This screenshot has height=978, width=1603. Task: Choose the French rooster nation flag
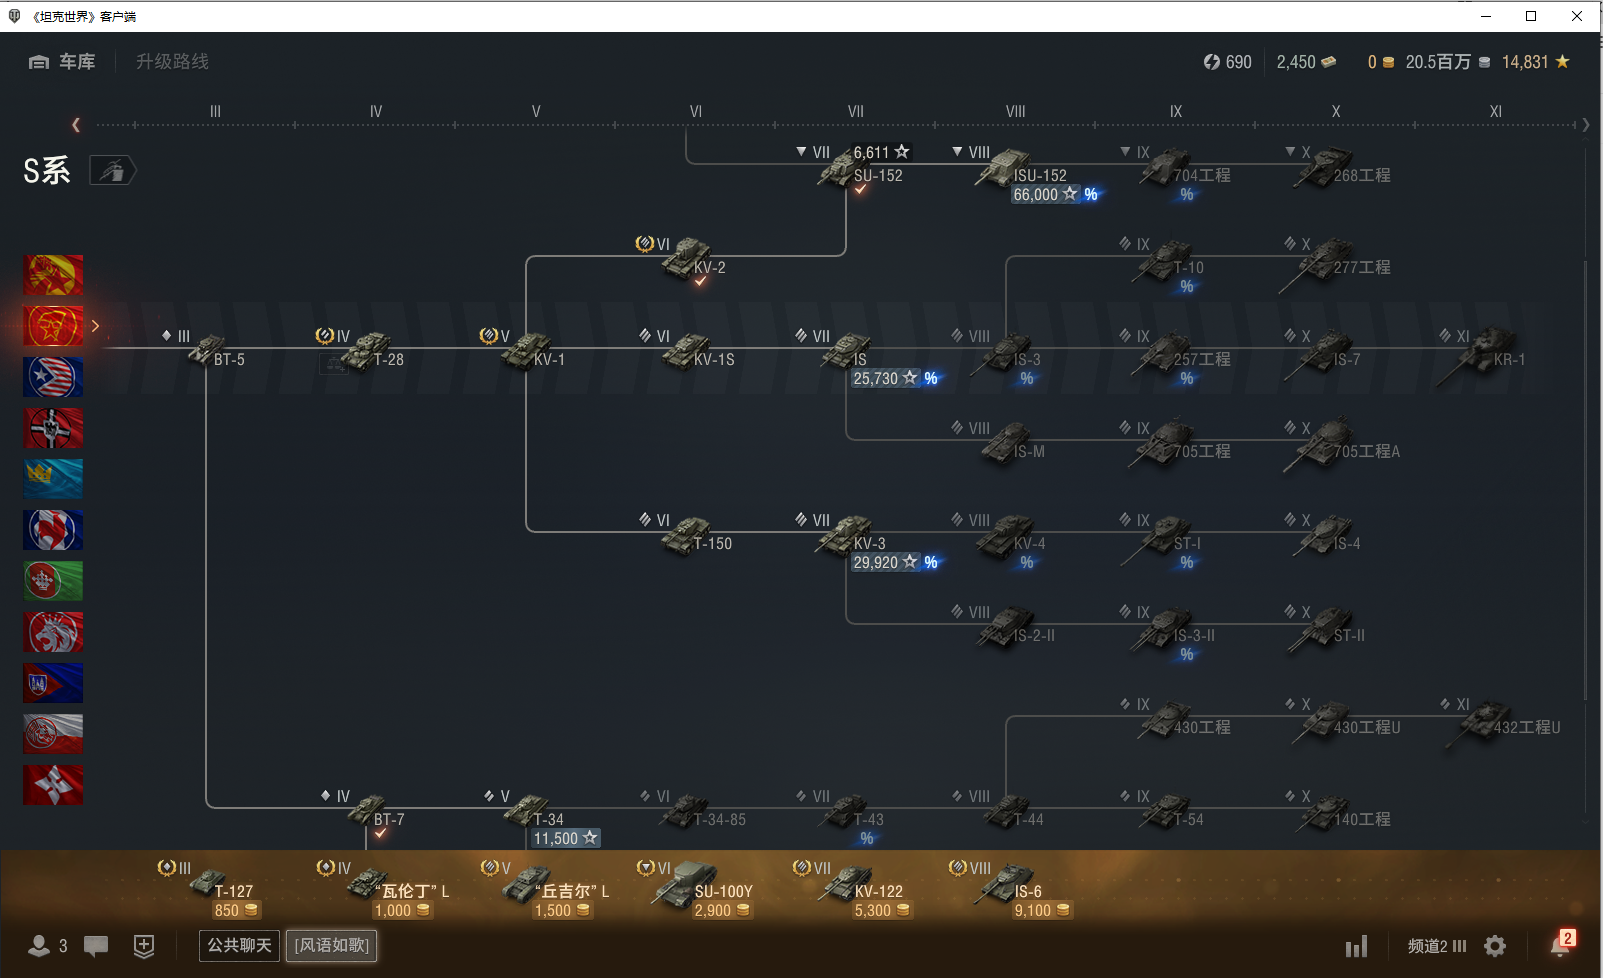tap(53, 530)
